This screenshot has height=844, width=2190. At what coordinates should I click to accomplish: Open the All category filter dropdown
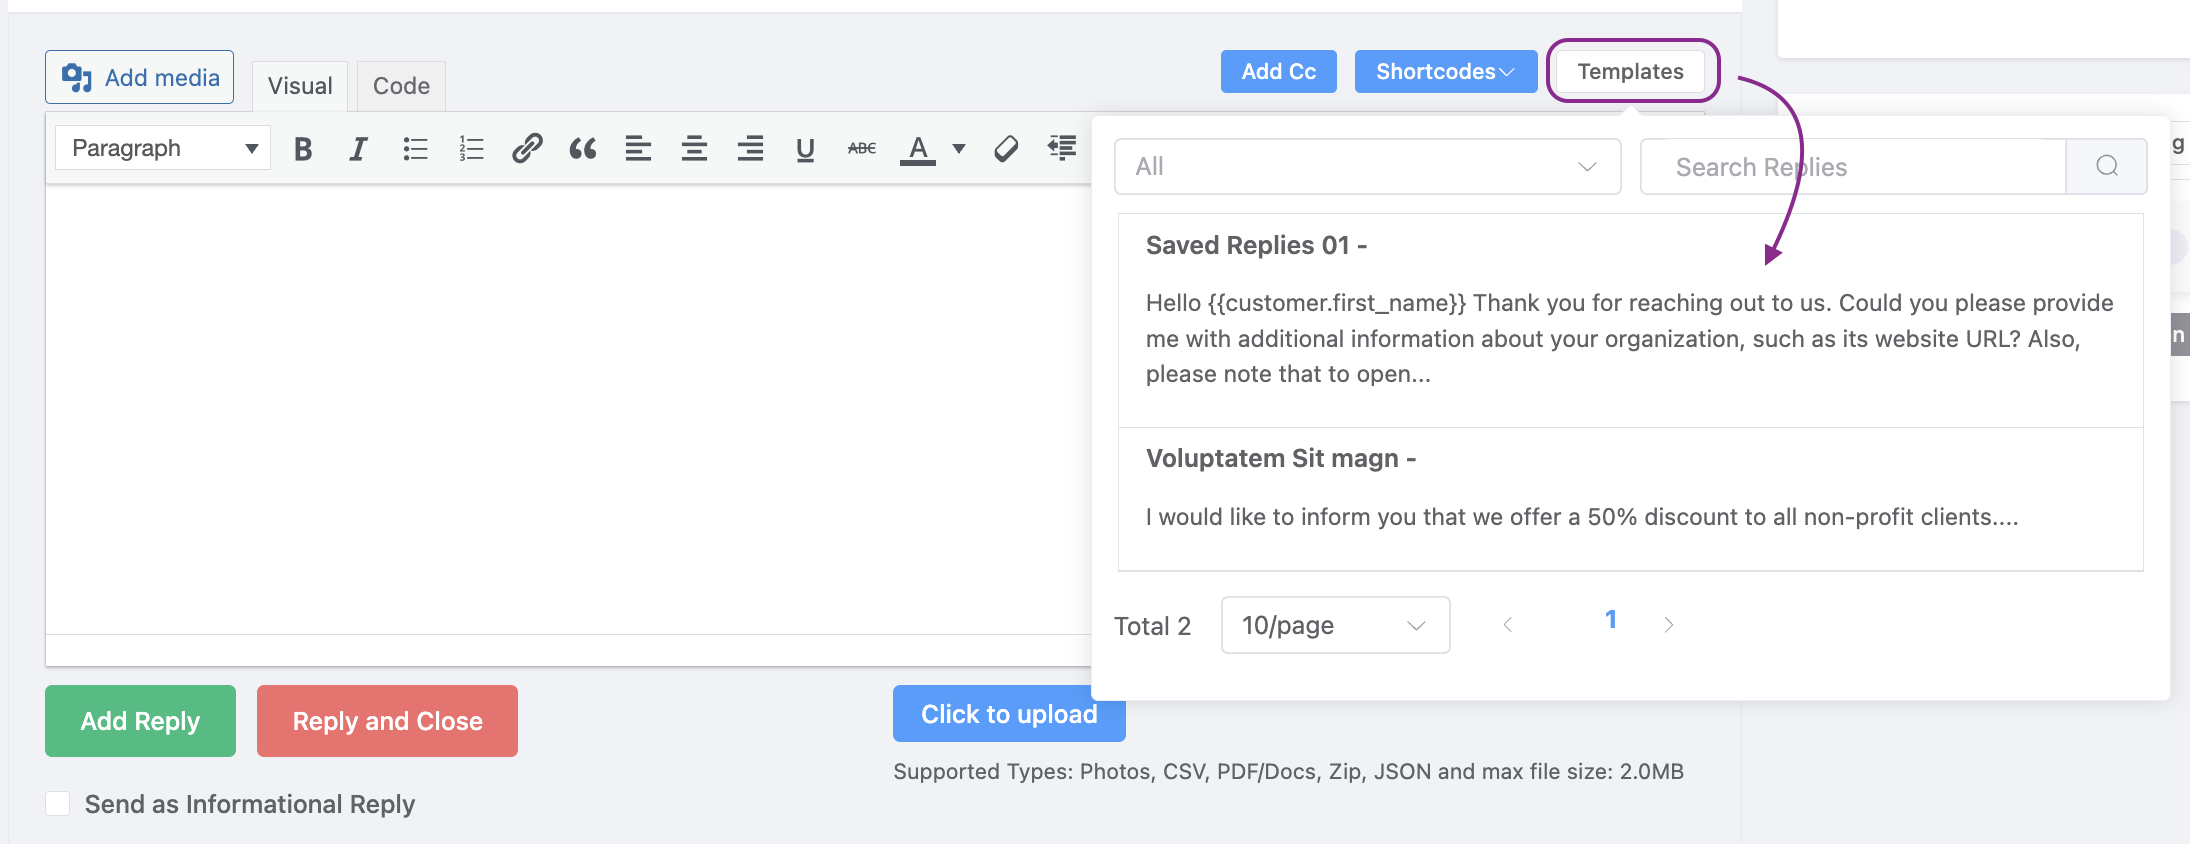[x=1368, y=166]
